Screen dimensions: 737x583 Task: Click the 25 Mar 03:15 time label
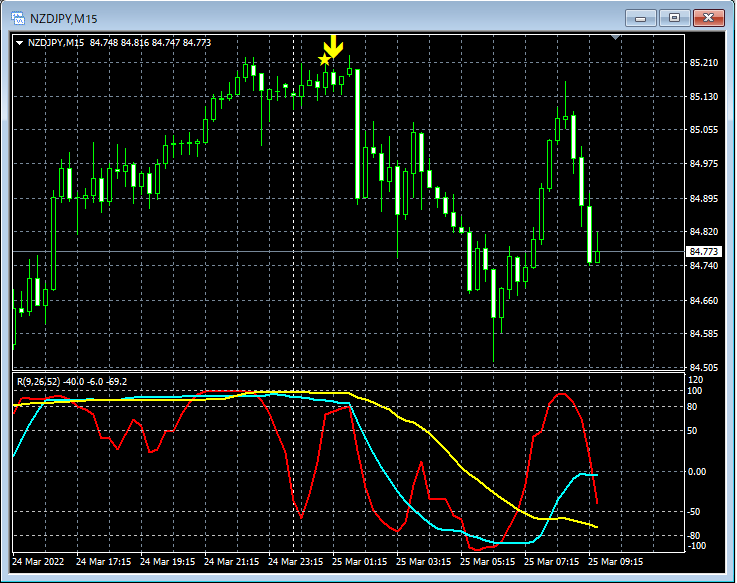(x=423, y=562)
